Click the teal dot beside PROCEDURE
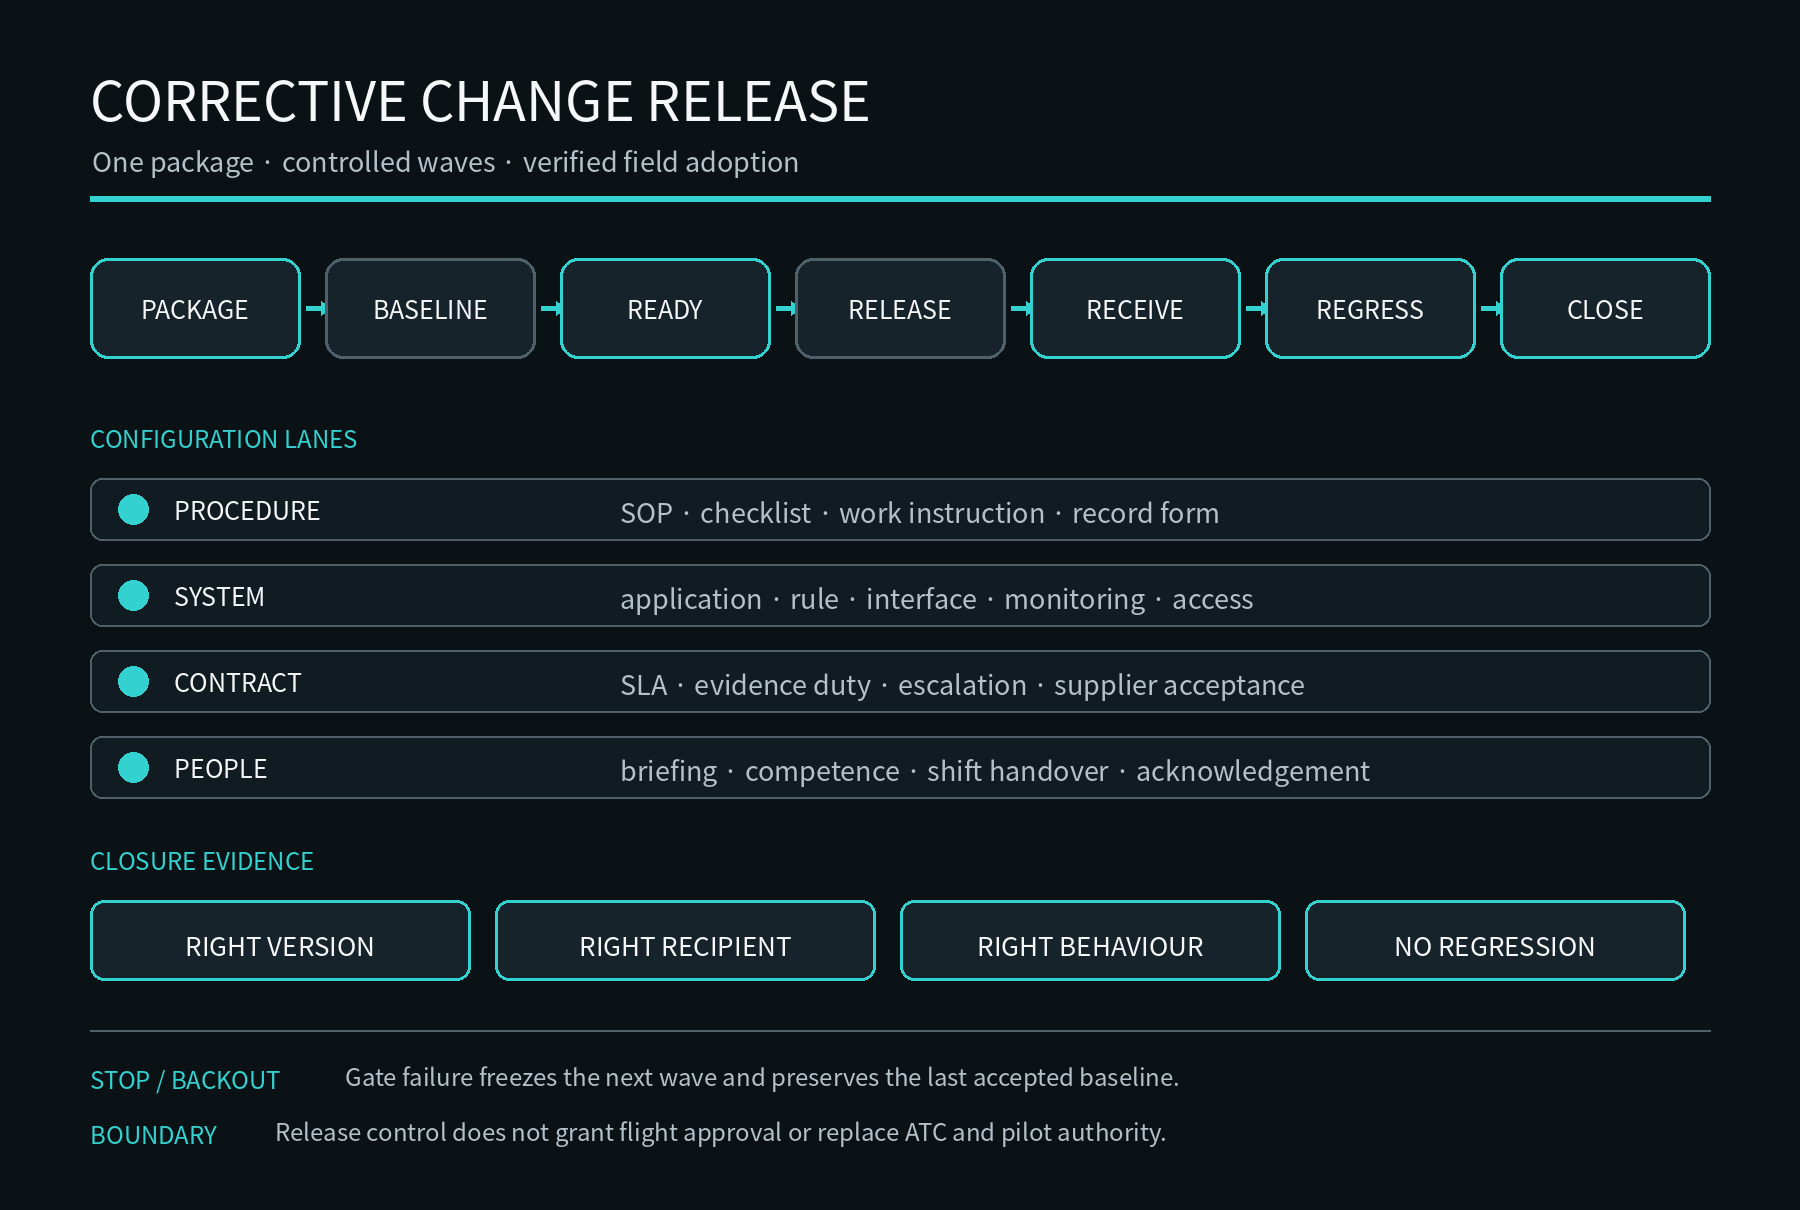 tap(133, 510)
